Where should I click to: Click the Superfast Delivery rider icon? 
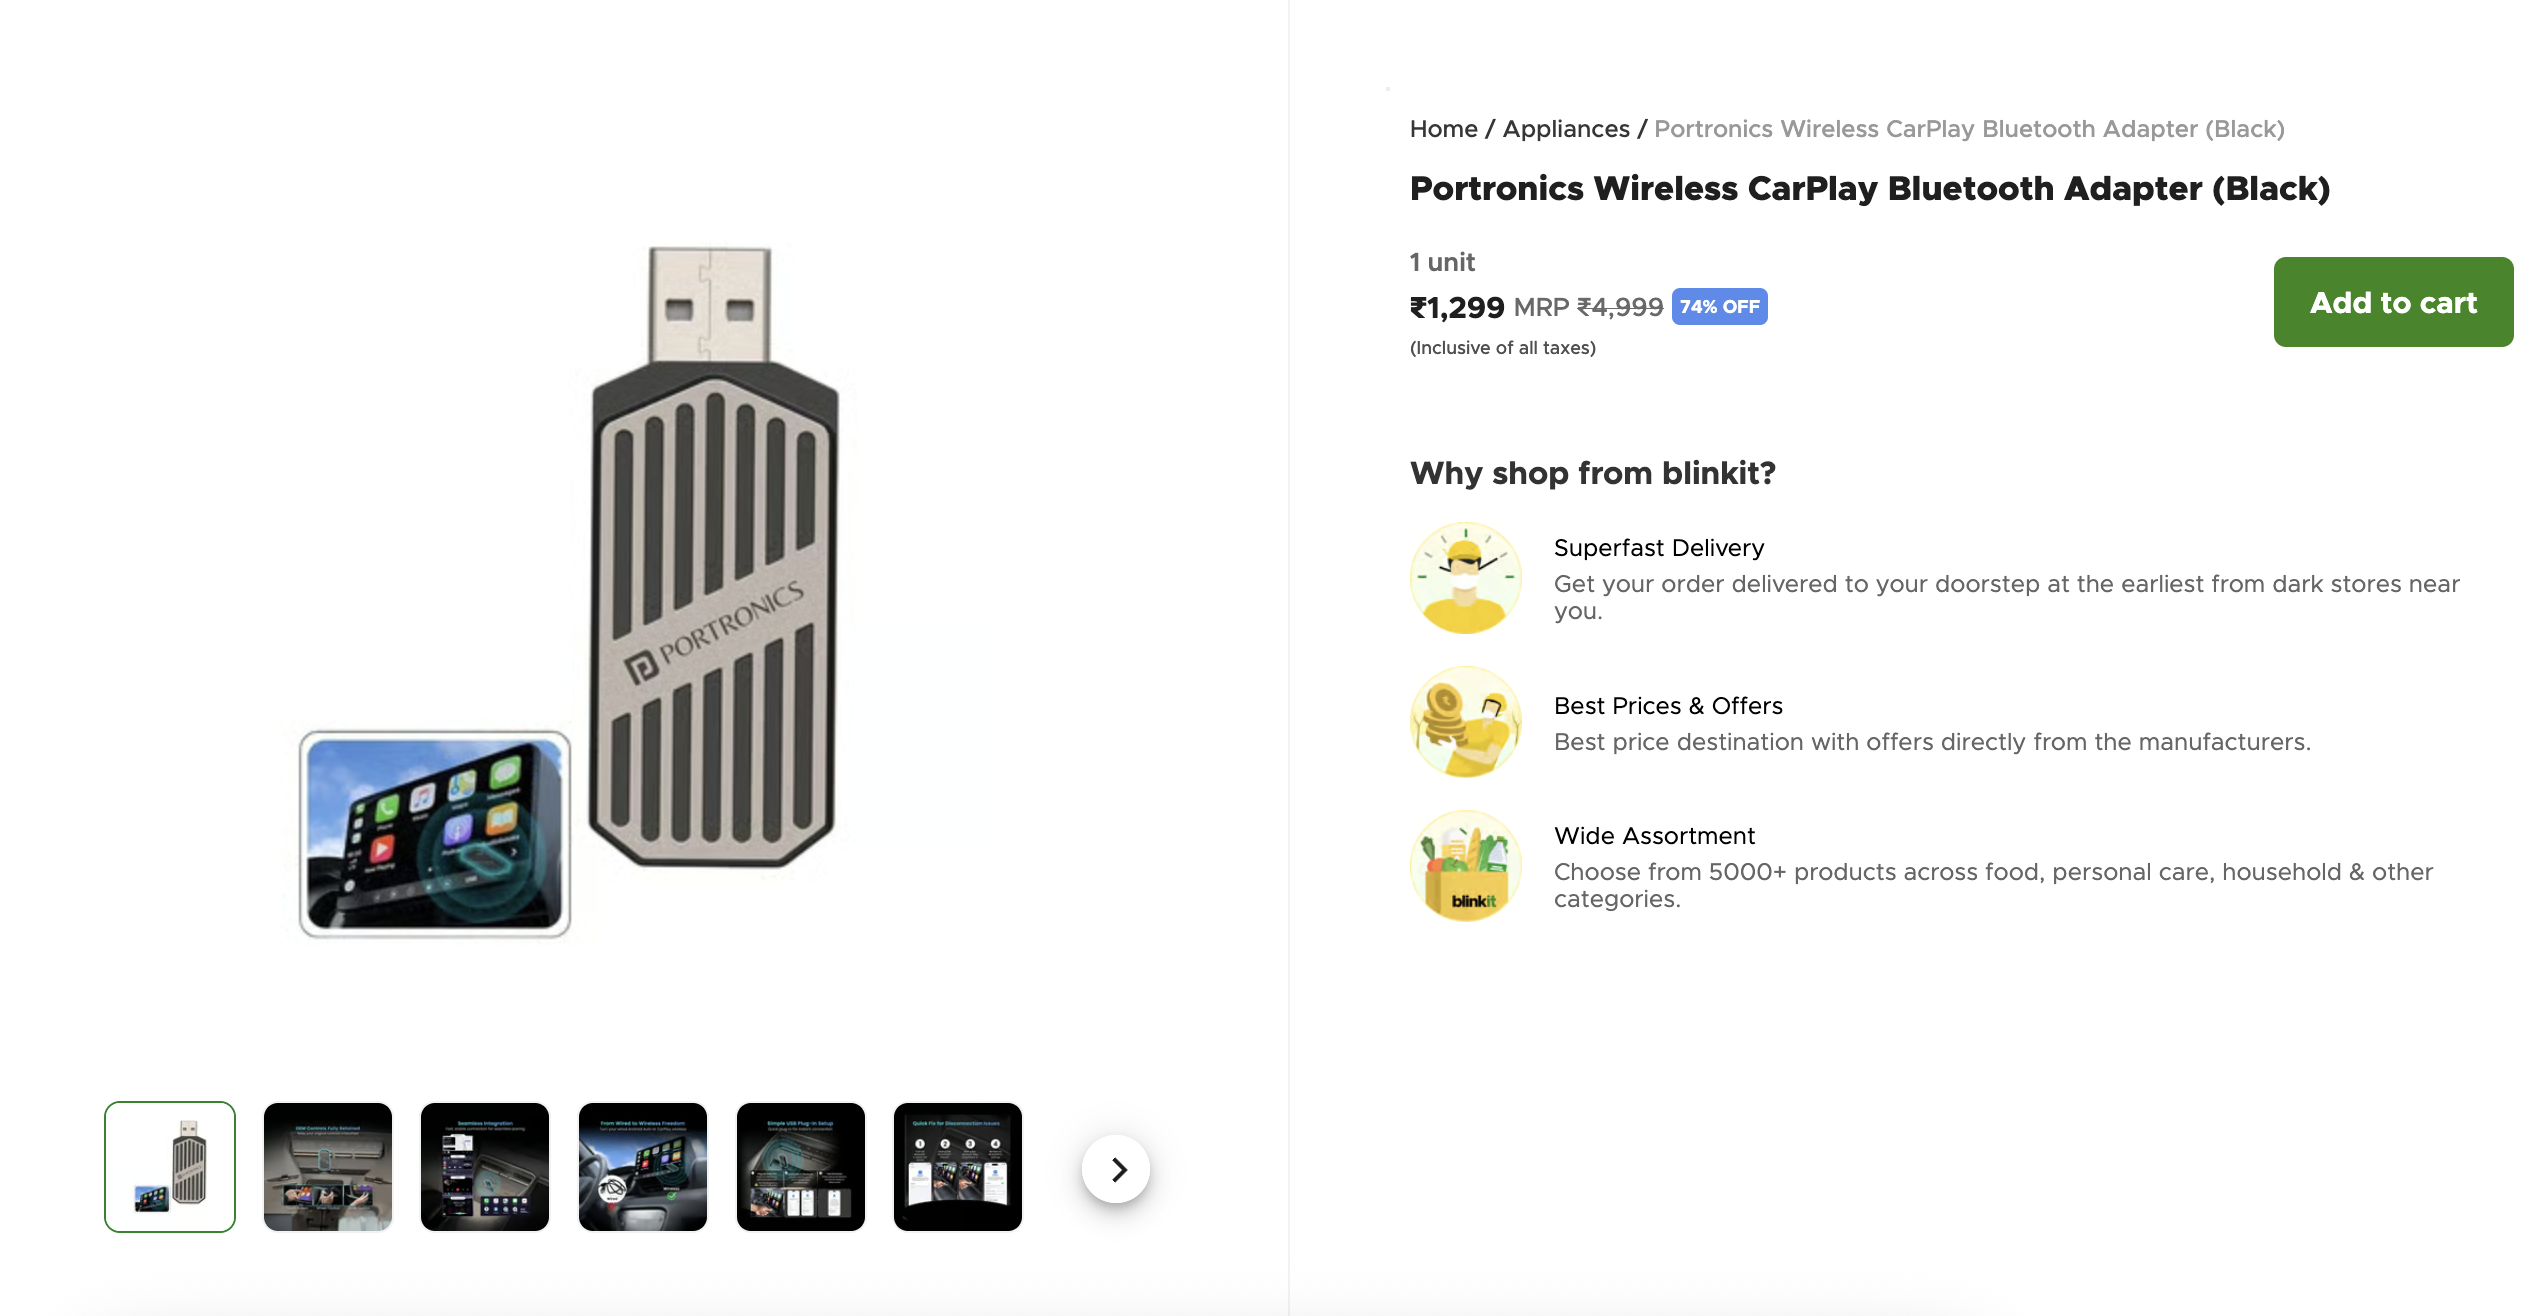click(x=1465, y=578)
